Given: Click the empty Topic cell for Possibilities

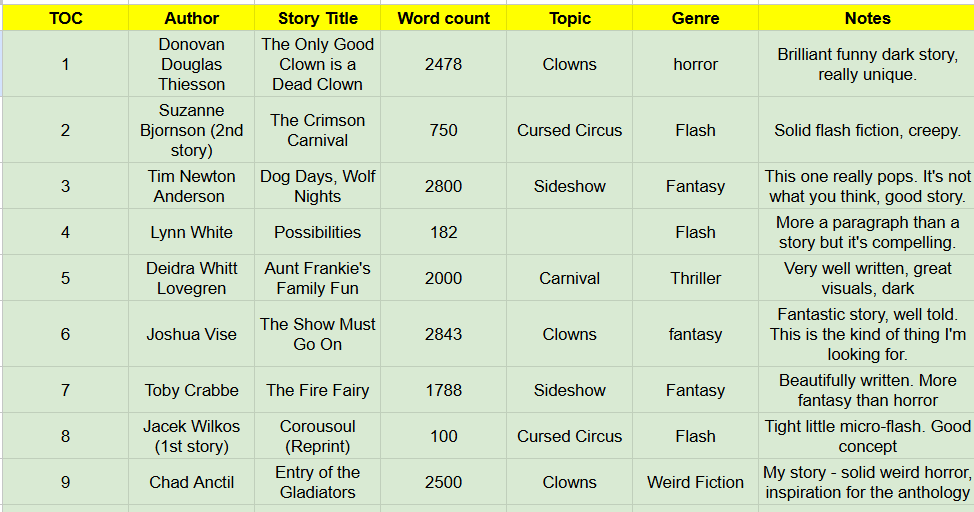Looking at the screenshot, I should click(569, 232).
